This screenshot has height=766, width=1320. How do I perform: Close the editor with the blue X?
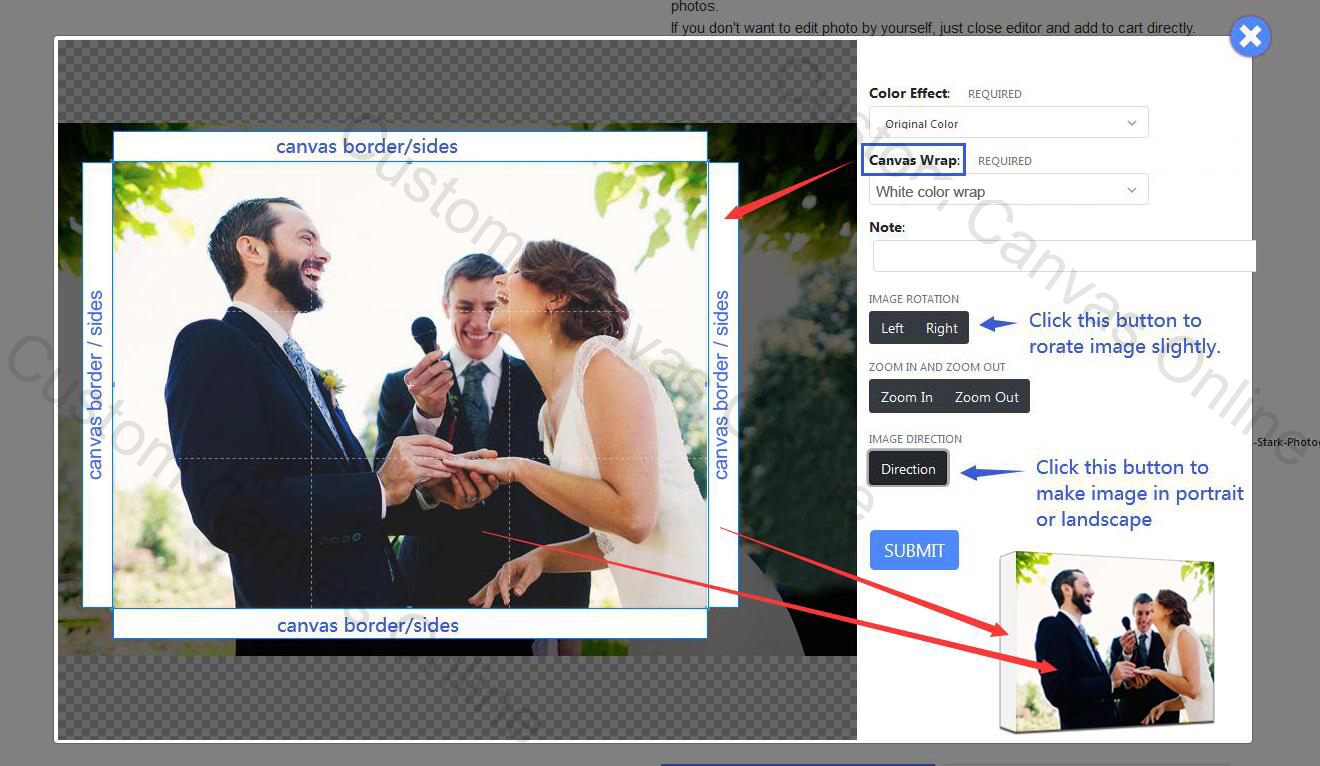tap(1250, 38)
